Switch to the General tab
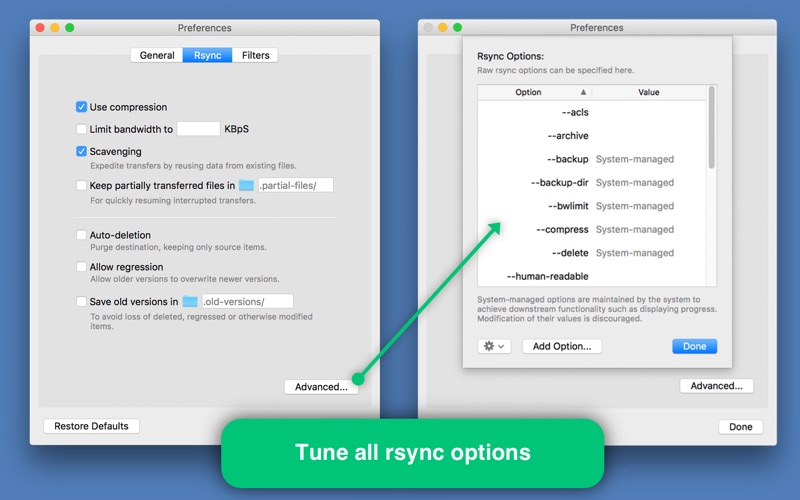This screenshot has width=800, height=500. pos(157,55)
